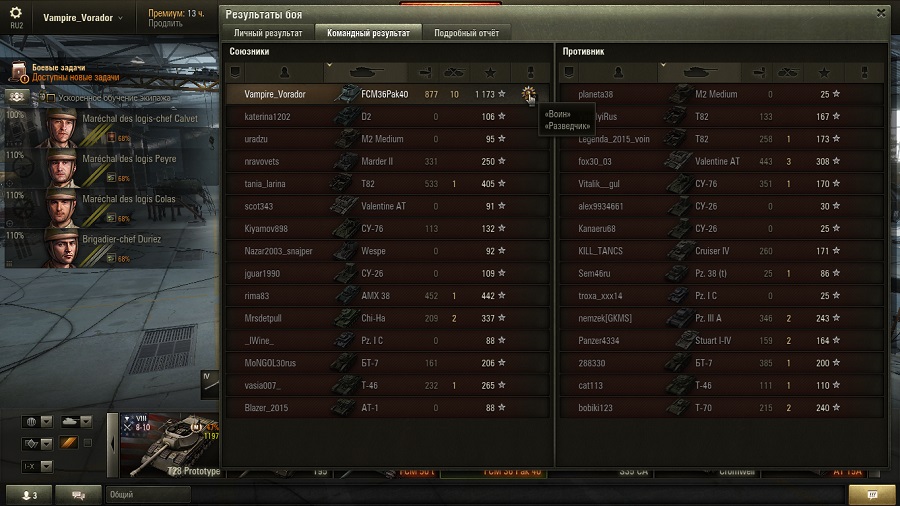Viewport: 900px width, 506px height.
Task: Open the Боевые задачи briefcase icon
Action: click(18, 72)
